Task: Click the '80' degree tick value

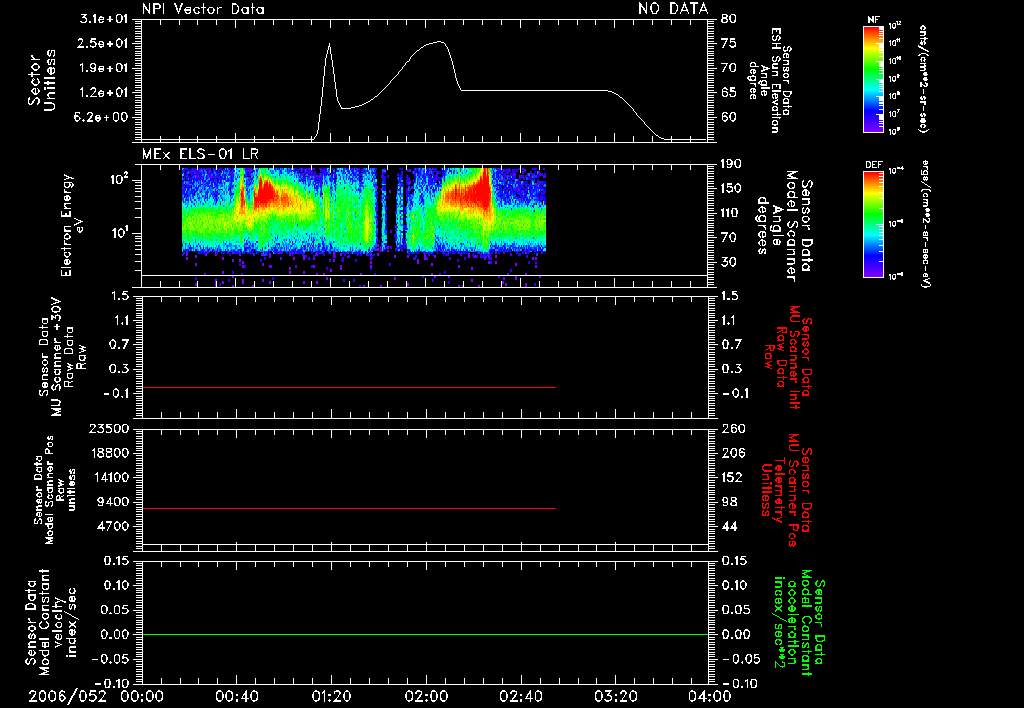Action: click(729, 19)
